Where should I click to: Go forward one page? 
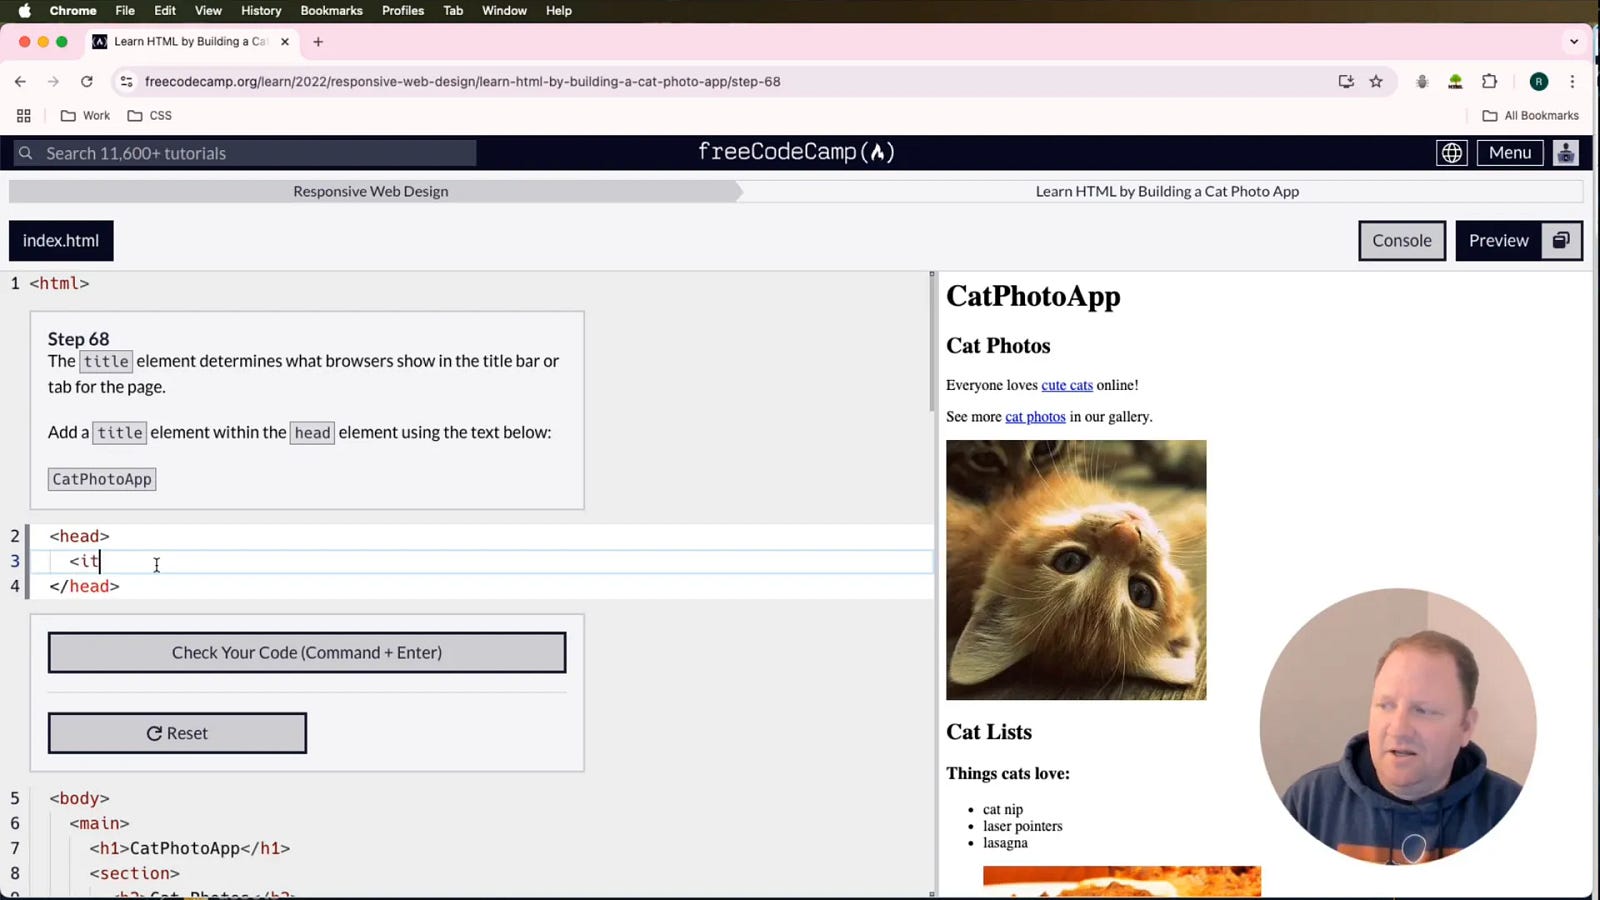pyautogui.click(x=53, y=81)
